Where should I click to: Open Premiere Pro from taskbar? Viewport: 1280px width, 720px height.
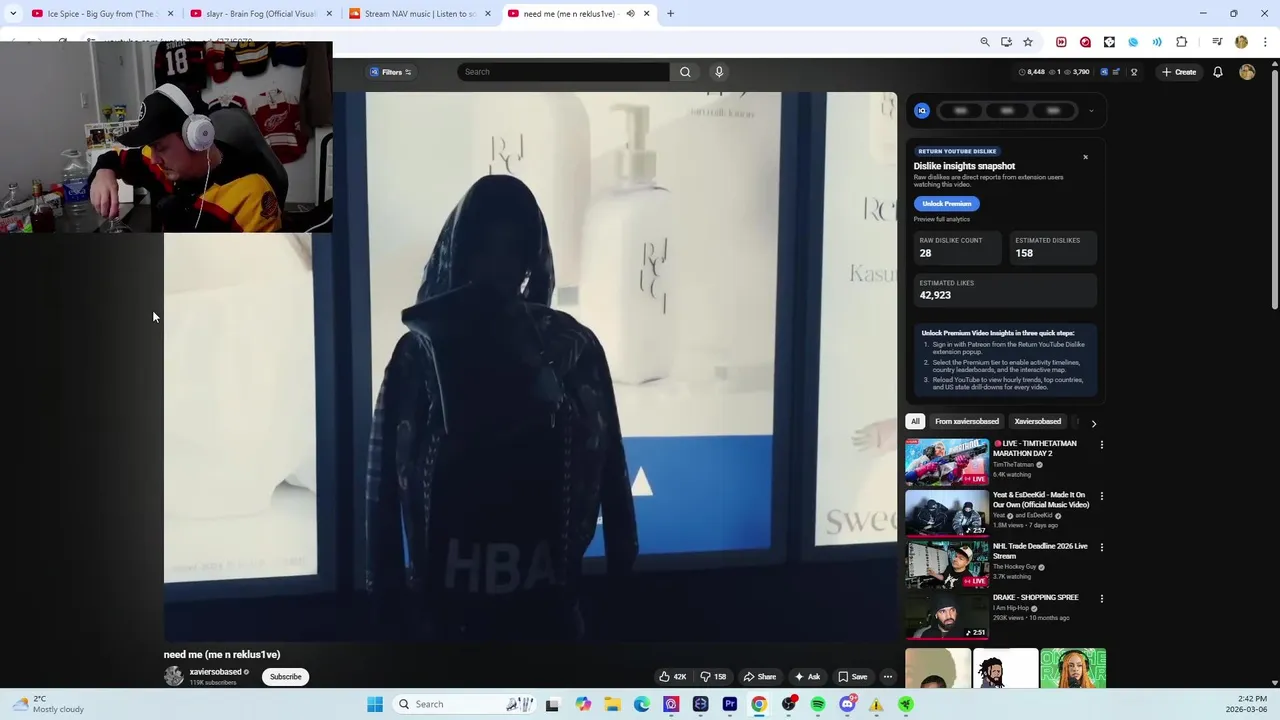(x=730, y=704)
